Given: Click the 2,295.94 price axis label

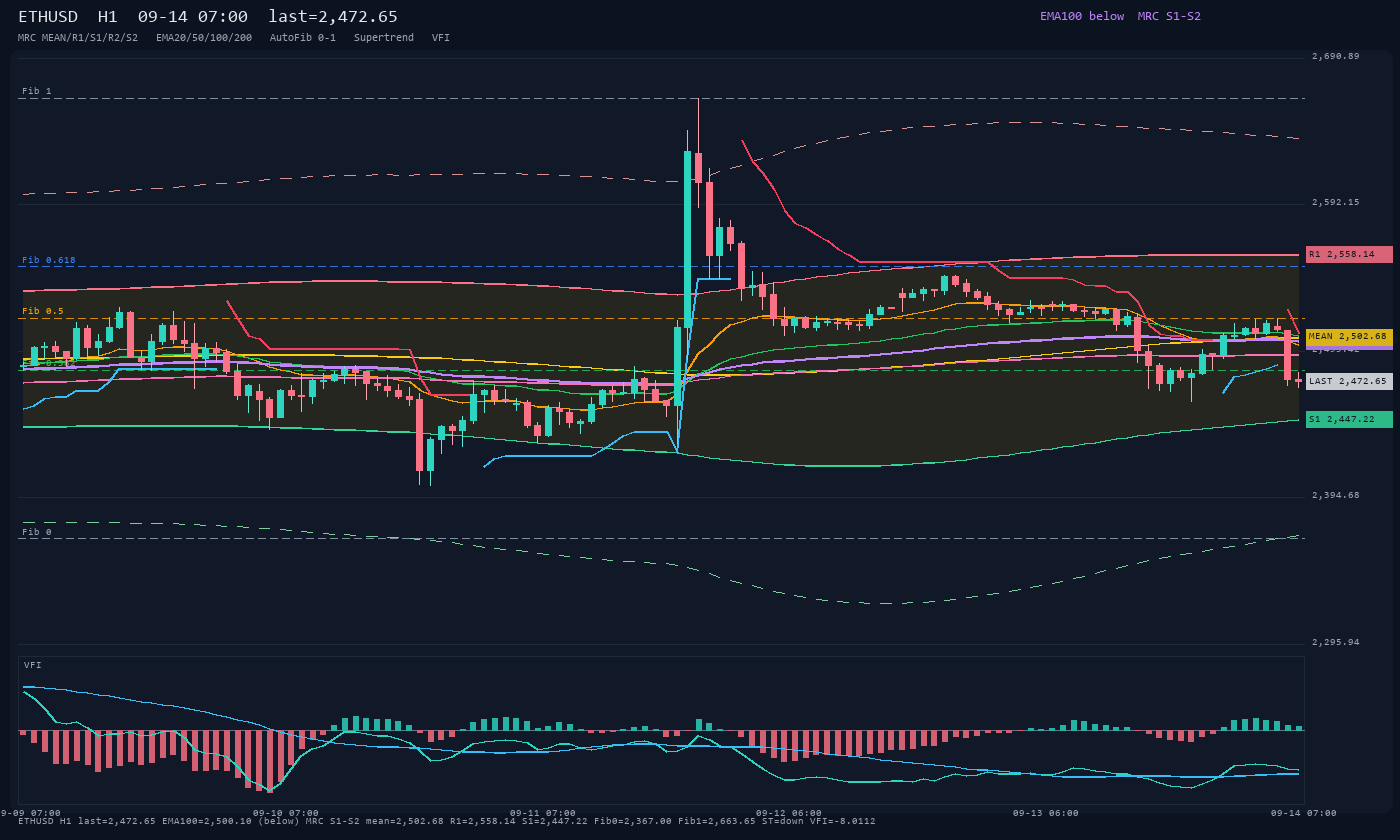Looking at the screenshot, I should [x=1336, y=642].
